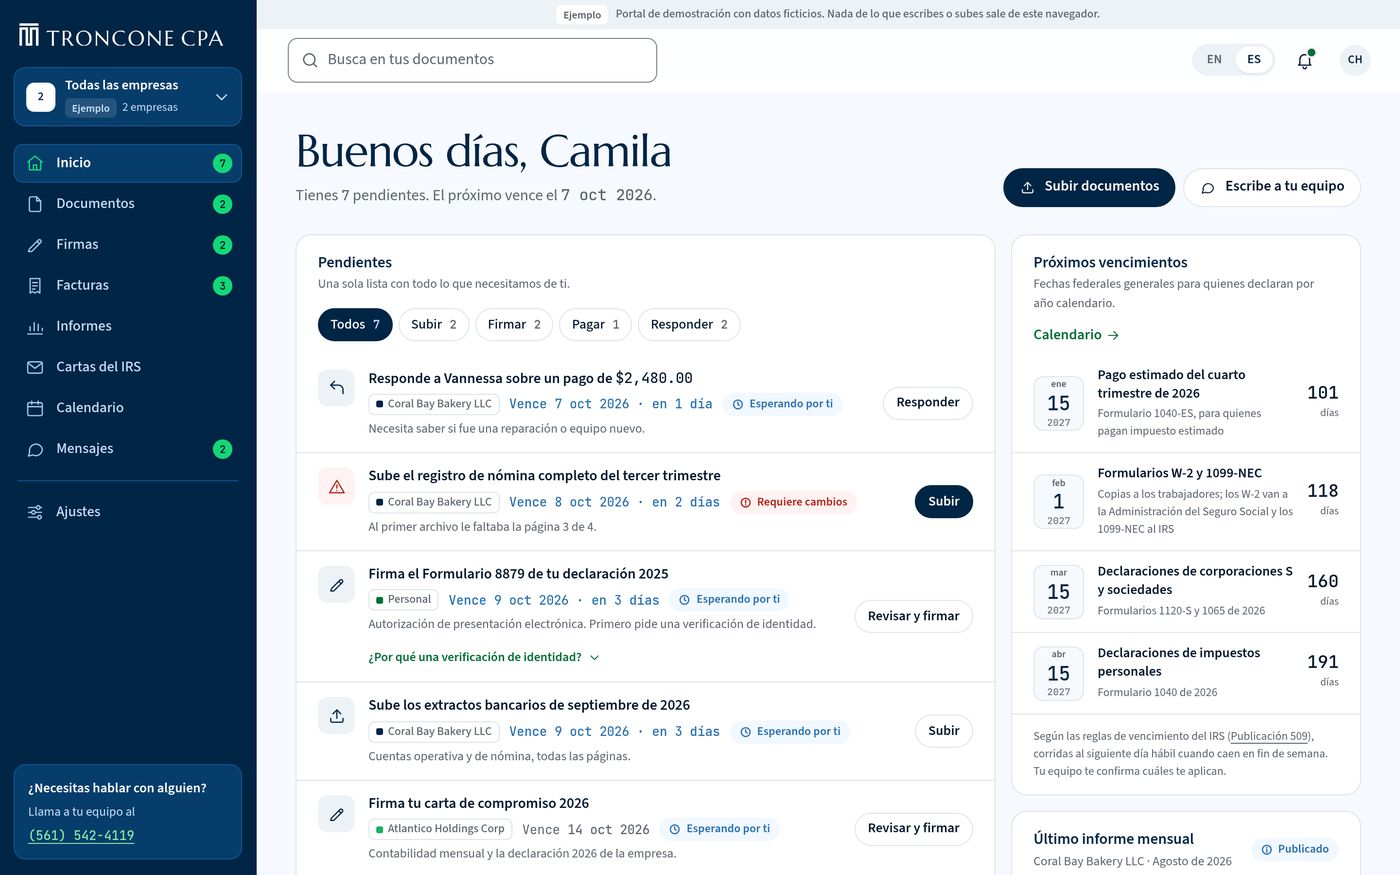Open the Calendario link in Próximos vencimientos
1400x875 pixels.
tap(1076, 335)
